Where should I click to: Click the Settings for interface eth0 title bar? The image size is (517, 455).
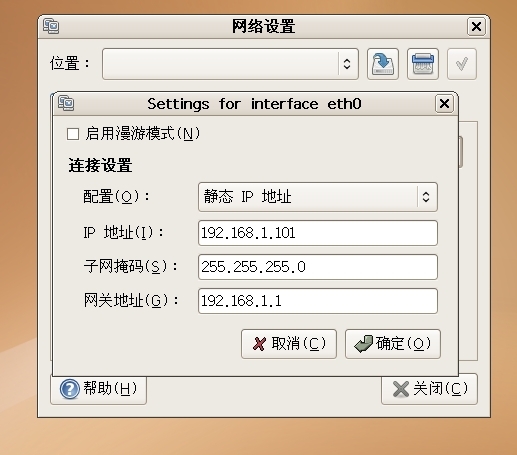pyautogui.click(x=254, y=104)
